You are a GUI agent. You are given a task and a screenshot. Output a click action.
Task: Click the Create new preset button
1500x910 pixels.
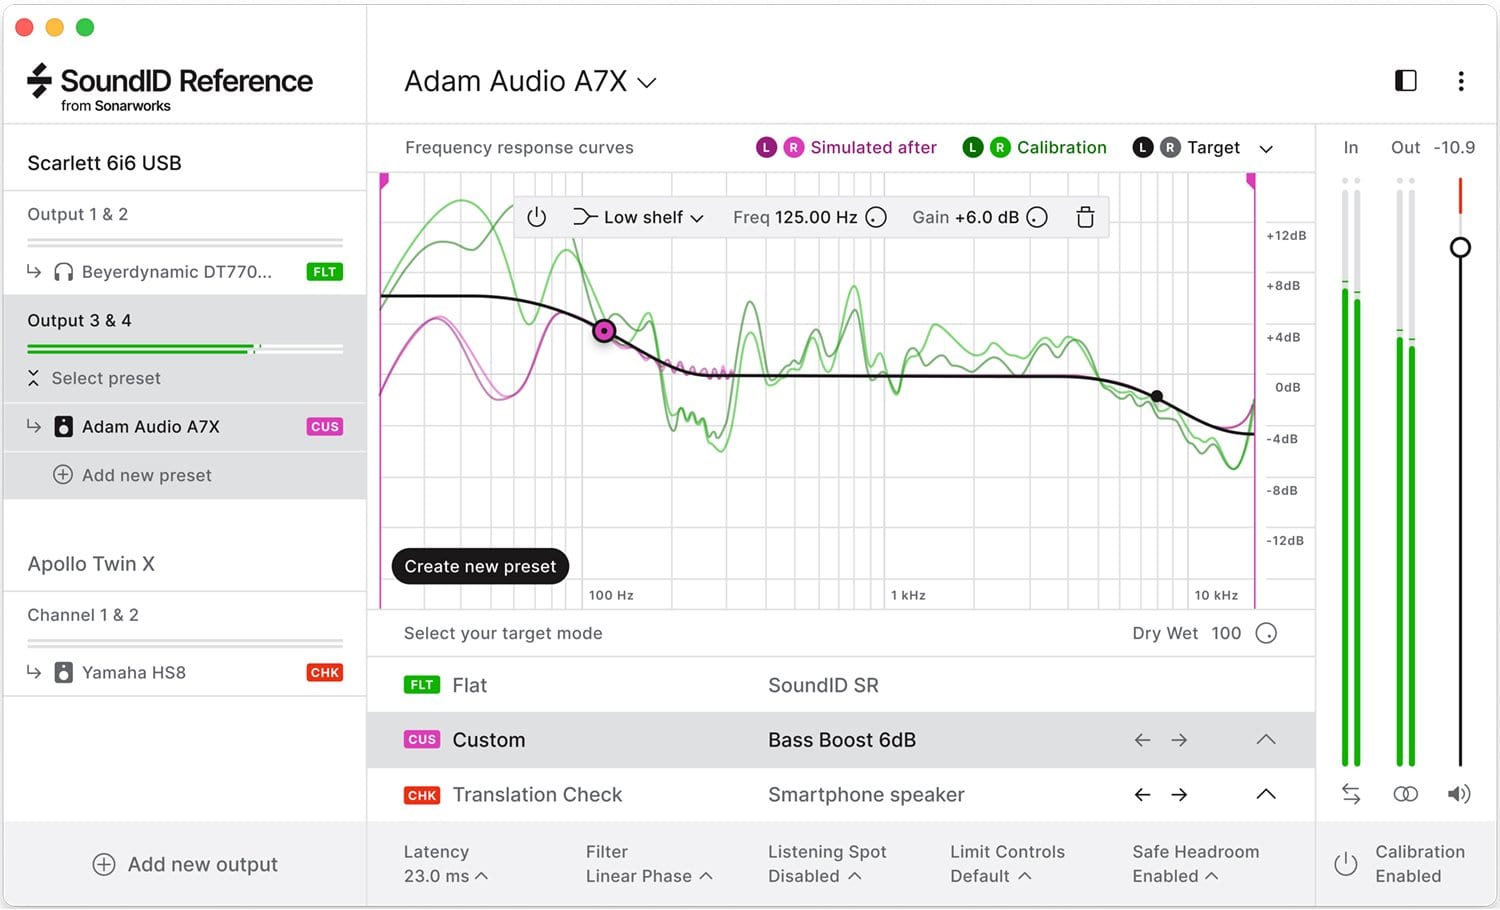[x=480, y=566]
